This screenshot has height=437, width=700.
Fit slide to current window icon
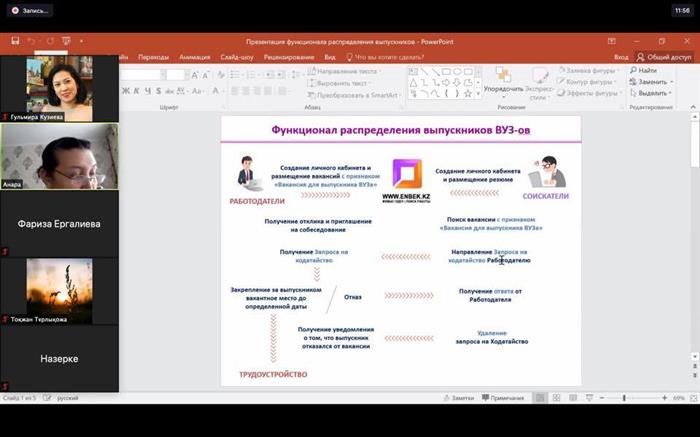[692, 398]
